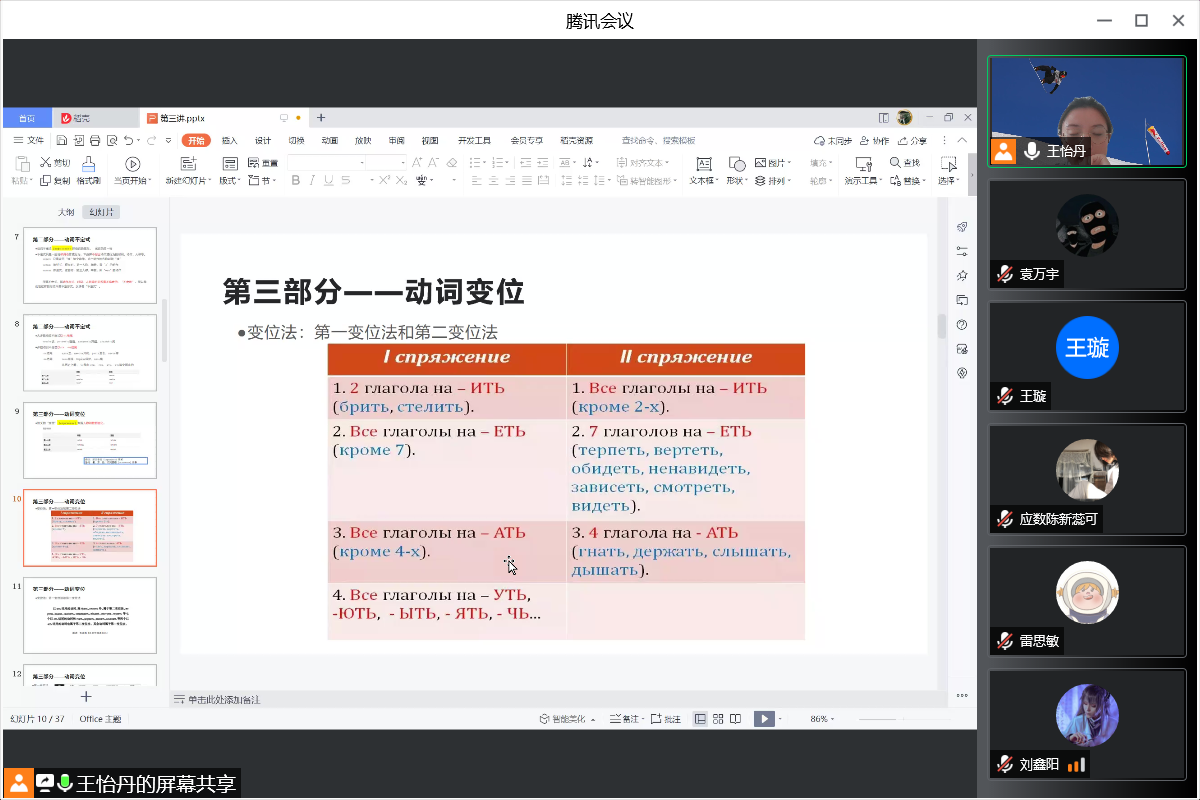1200x800 pixels.
Task: Toggle Strikethrough formatting
Action: pos(345,181)
